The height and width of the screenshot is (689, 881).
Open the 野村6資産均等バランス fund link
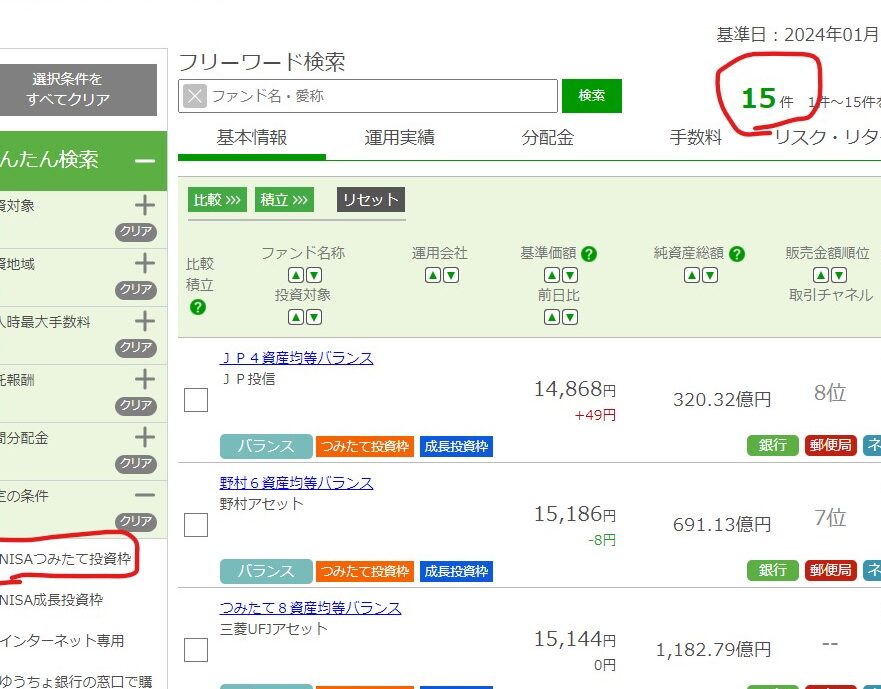coord(297,483)
